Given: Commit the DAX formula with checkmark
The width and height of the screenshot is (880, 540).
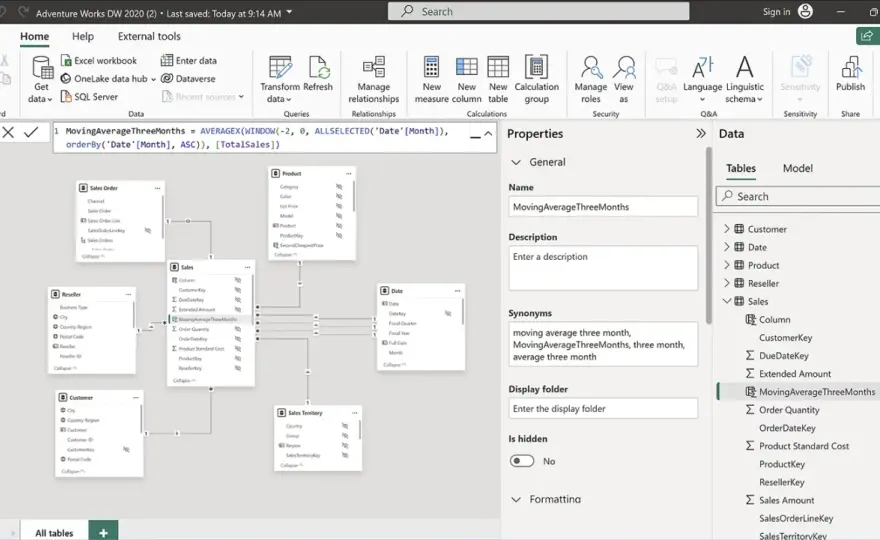Looking at the screenshot, I should (x=31, y=132).
